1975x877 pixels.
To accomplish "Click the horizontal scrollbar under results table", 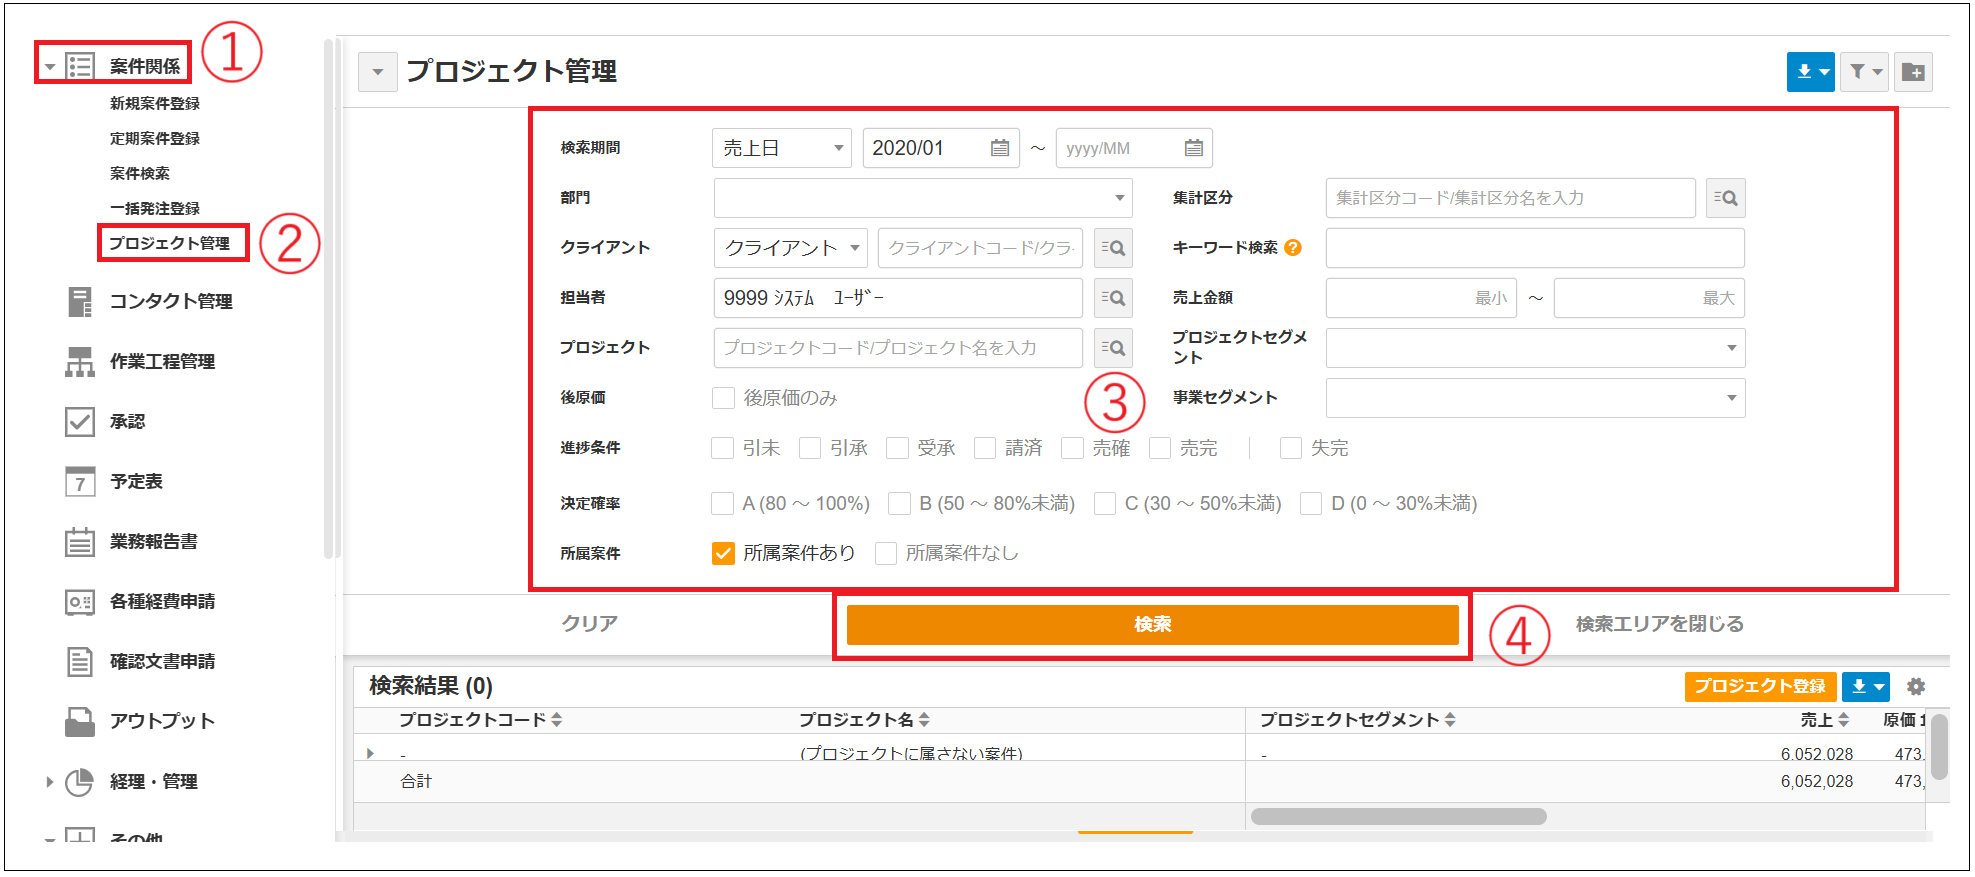I will click(1398, 817).
